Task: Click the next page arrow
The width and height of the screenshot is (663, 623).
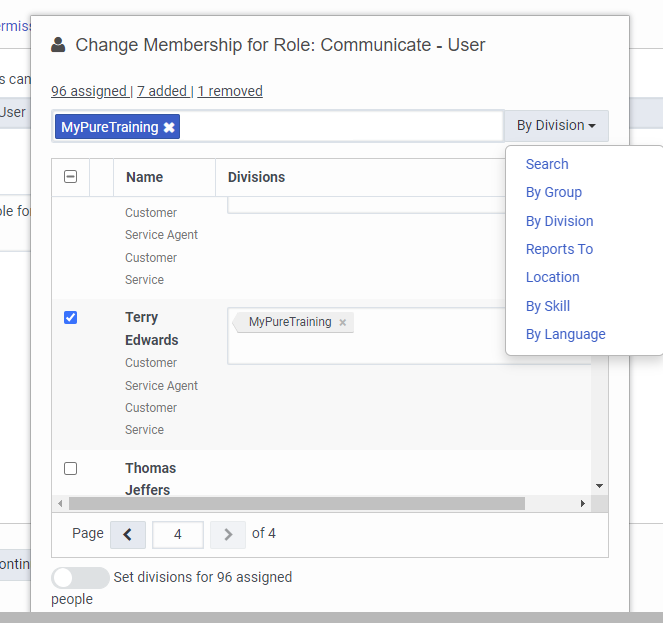Action: (228, 534)
